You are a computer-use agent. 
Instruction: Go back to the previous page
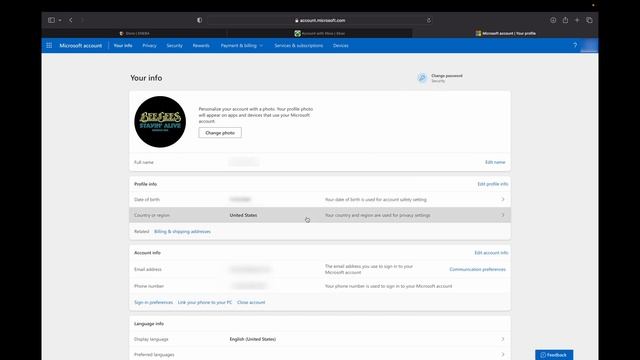(x=71, y=20)
